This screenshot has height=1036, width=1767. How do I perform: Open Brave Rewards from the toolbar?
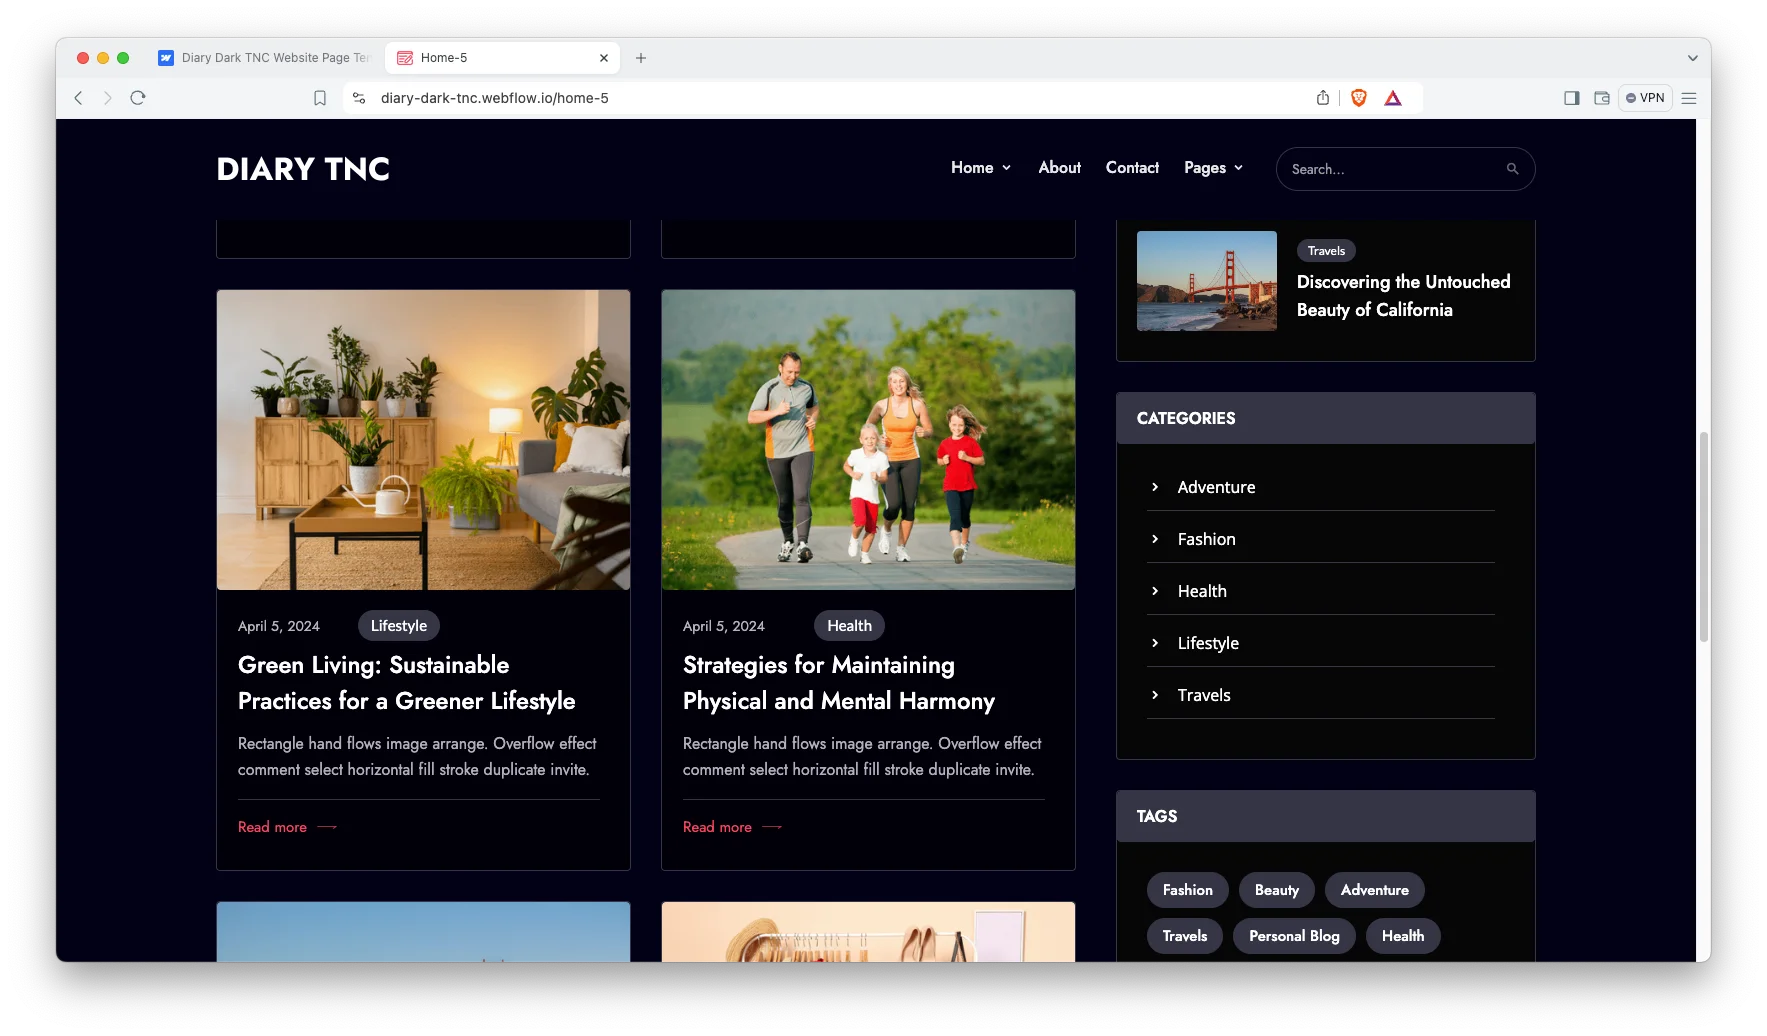1393,98
